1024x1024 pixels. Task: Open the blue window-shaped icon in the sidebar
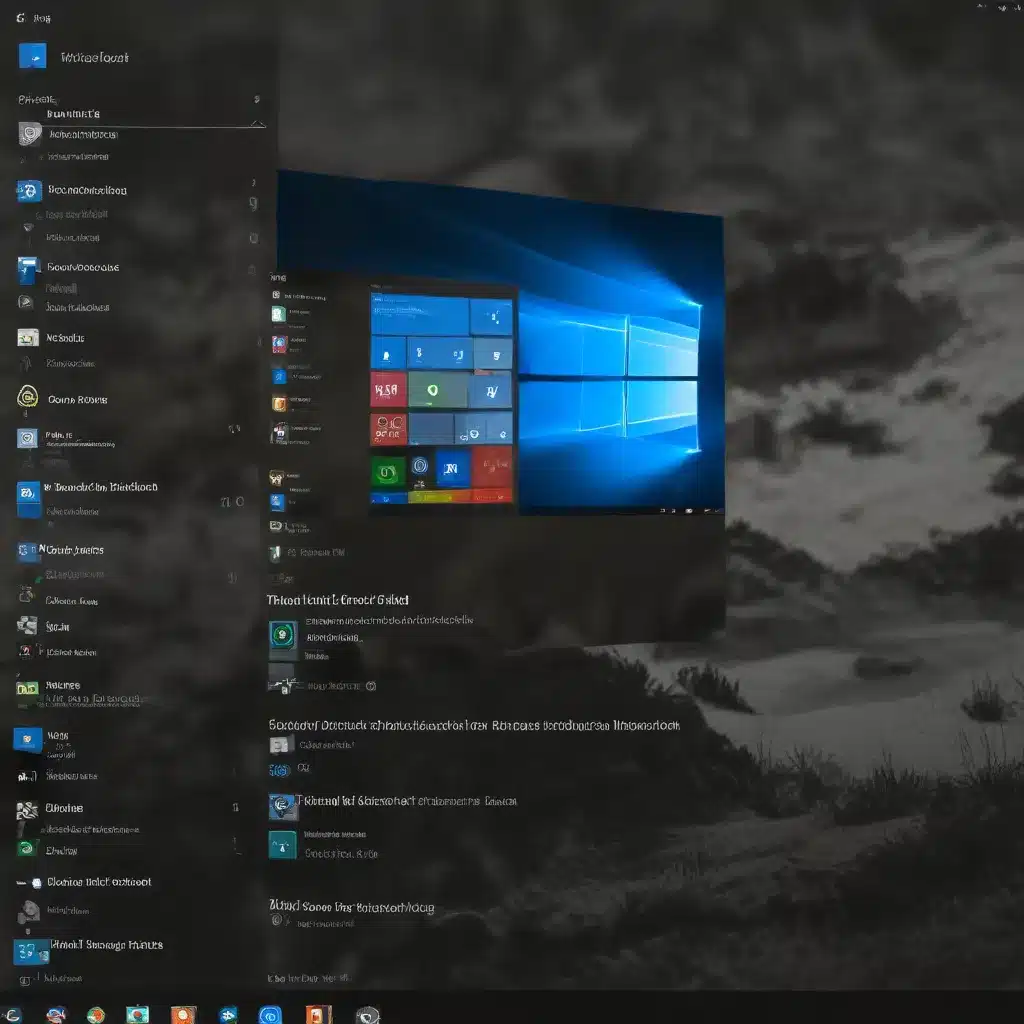click(28, 270)
